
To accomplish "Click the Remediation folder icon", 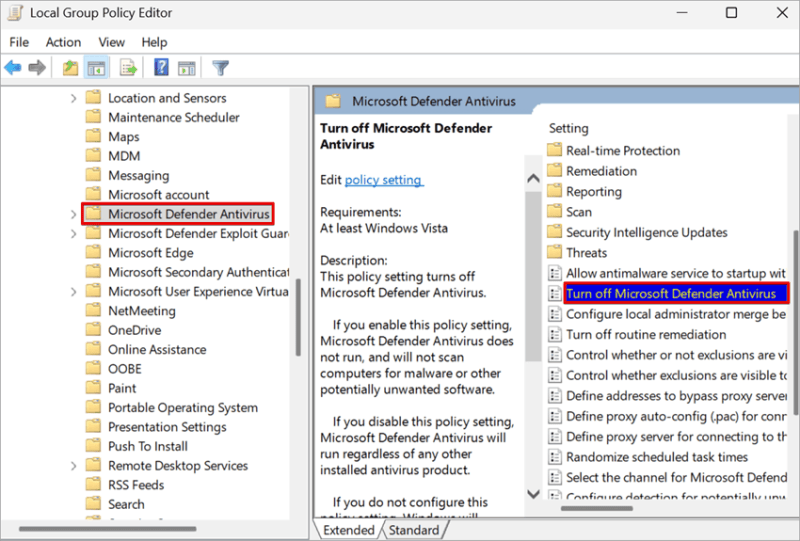I will [554, 170].
